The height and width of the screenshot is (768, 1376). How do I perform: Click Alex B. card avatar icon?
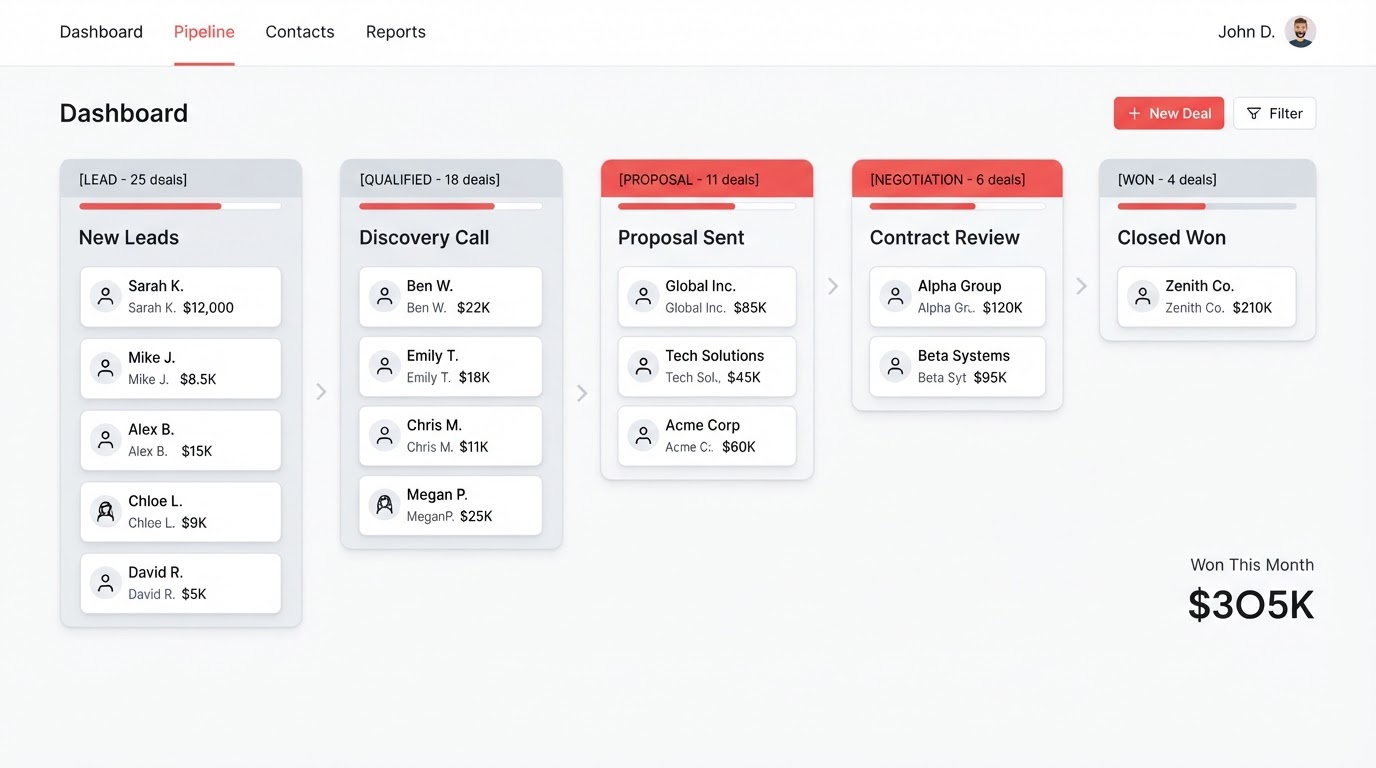point(105,440)
